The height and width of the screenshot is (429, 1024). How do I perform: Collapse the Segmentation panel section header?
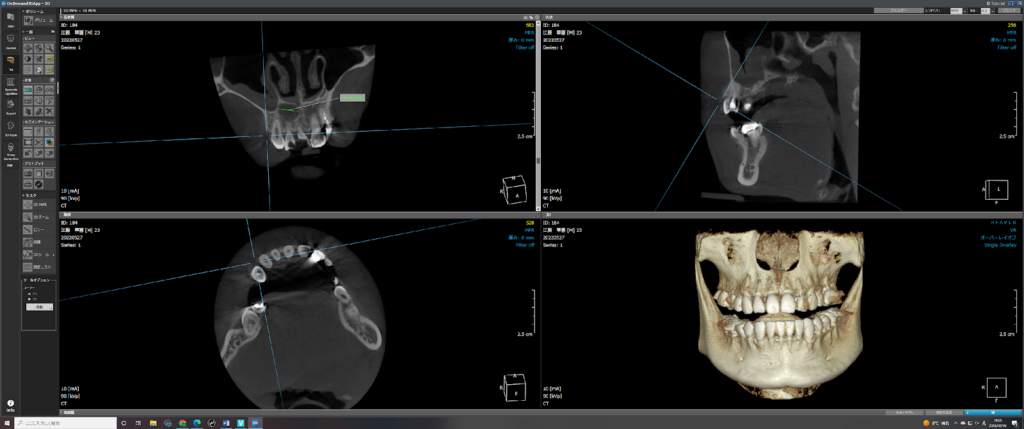click(x=38, y=122)
